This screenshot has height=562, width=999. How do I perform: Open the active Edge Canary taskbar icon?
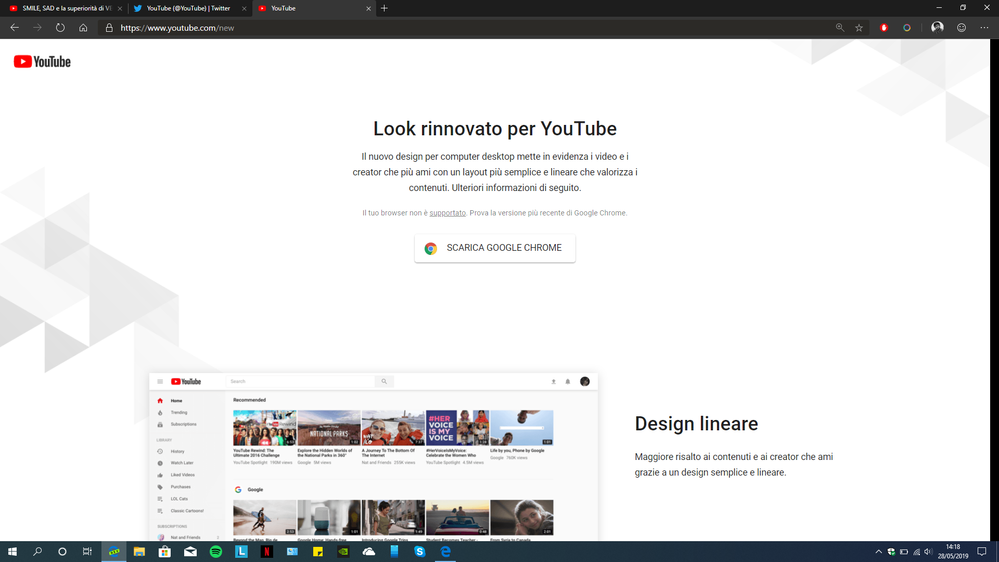pos(113,551)
